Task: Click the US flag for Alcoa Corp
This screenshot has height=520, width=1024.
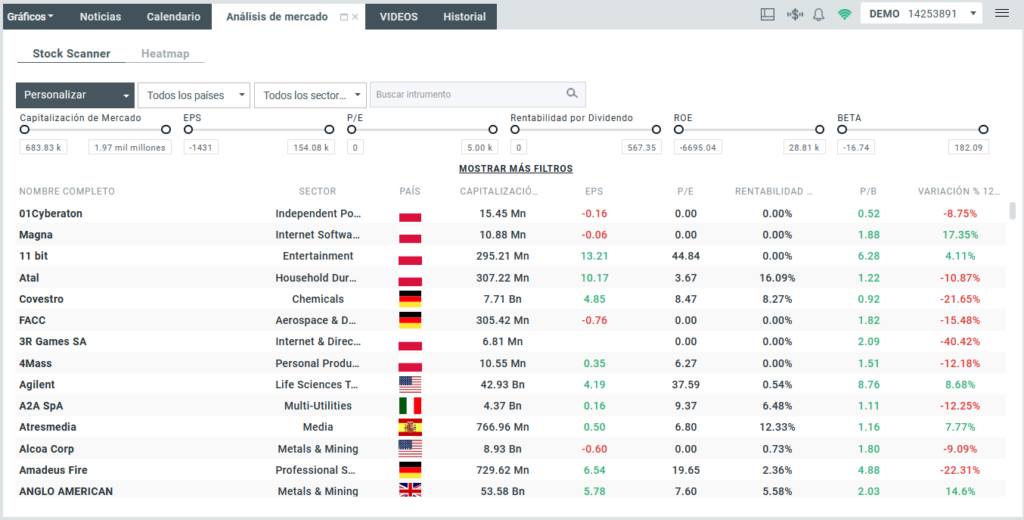Action: pos(410,448)
